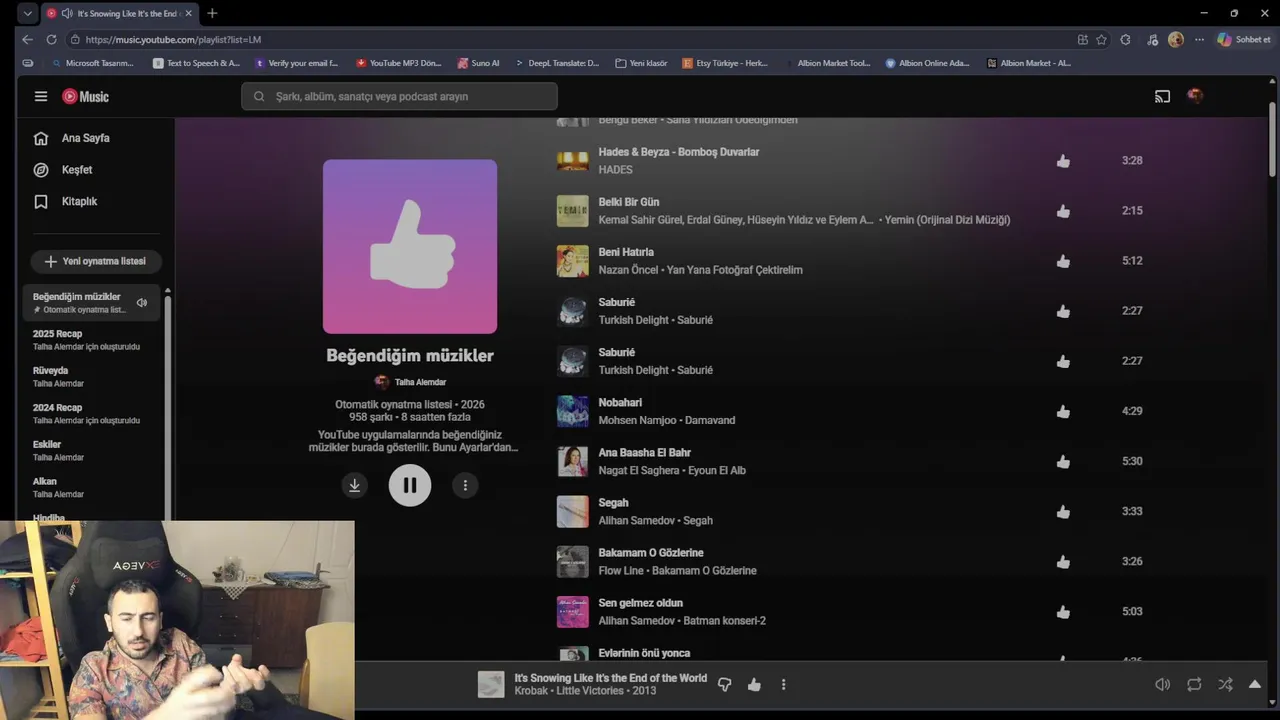Click song title Evlerinin önü yonca
The height and width of the screenshot is (720, 1280).
tap(644, 653)
